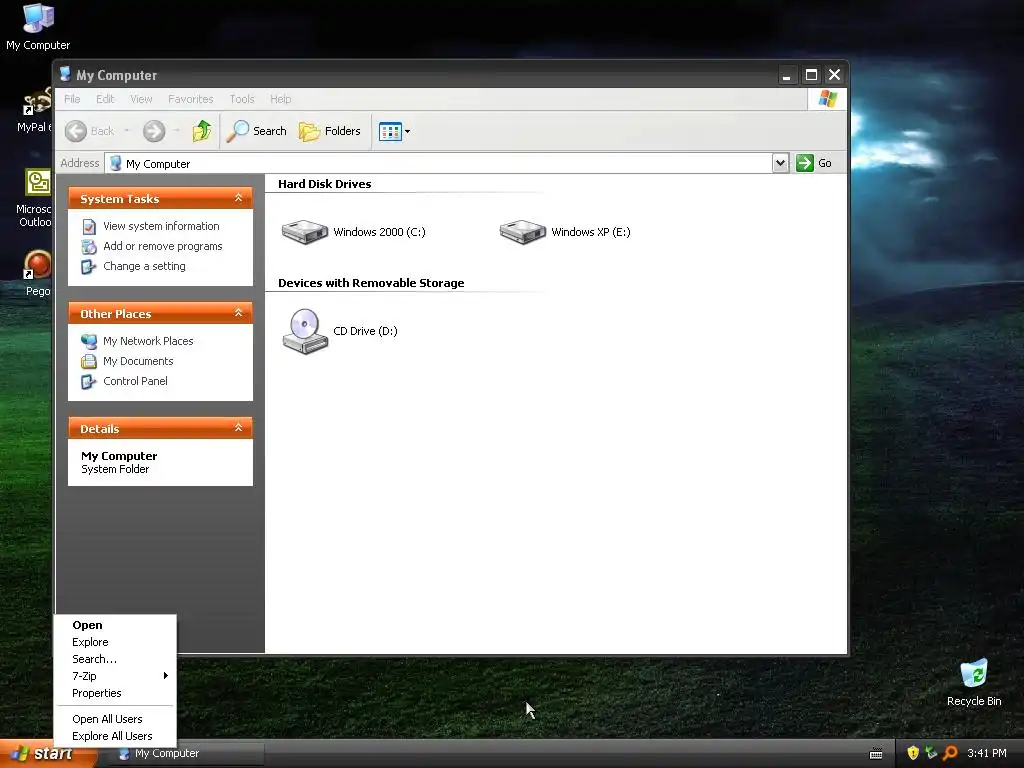Open the File menu
The width and height of the screenshot is (1024, 768).
pos(72,99)
